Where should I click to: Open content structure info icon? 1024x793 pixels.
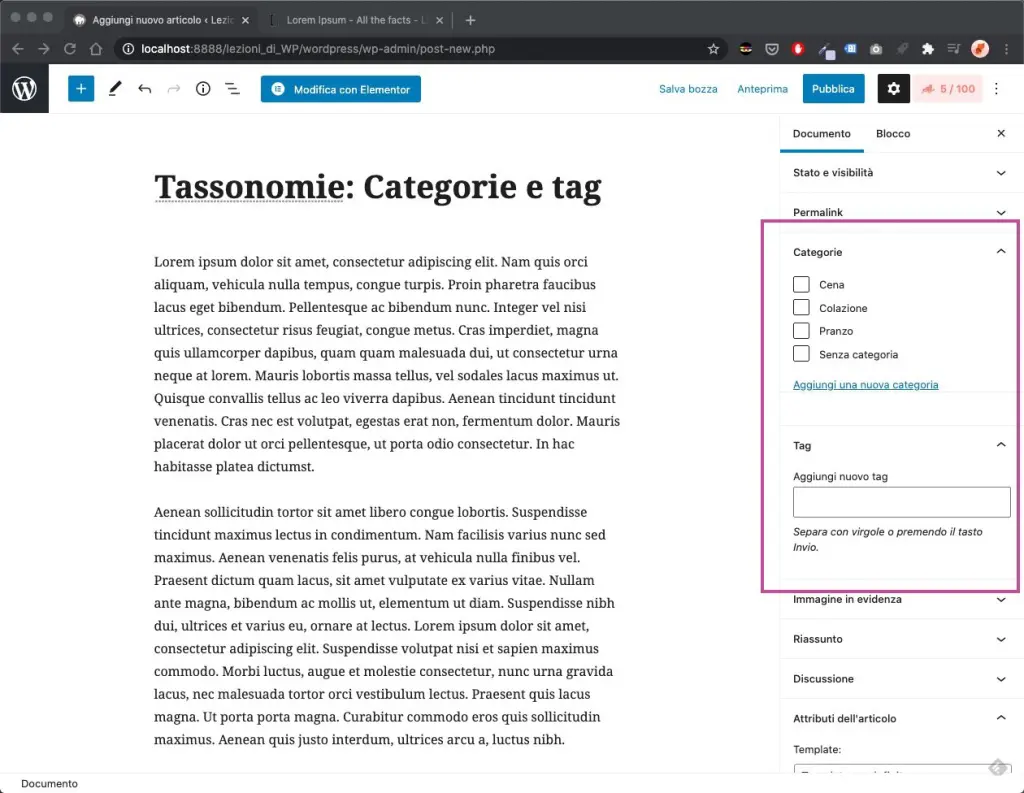[x=203, y=89]
